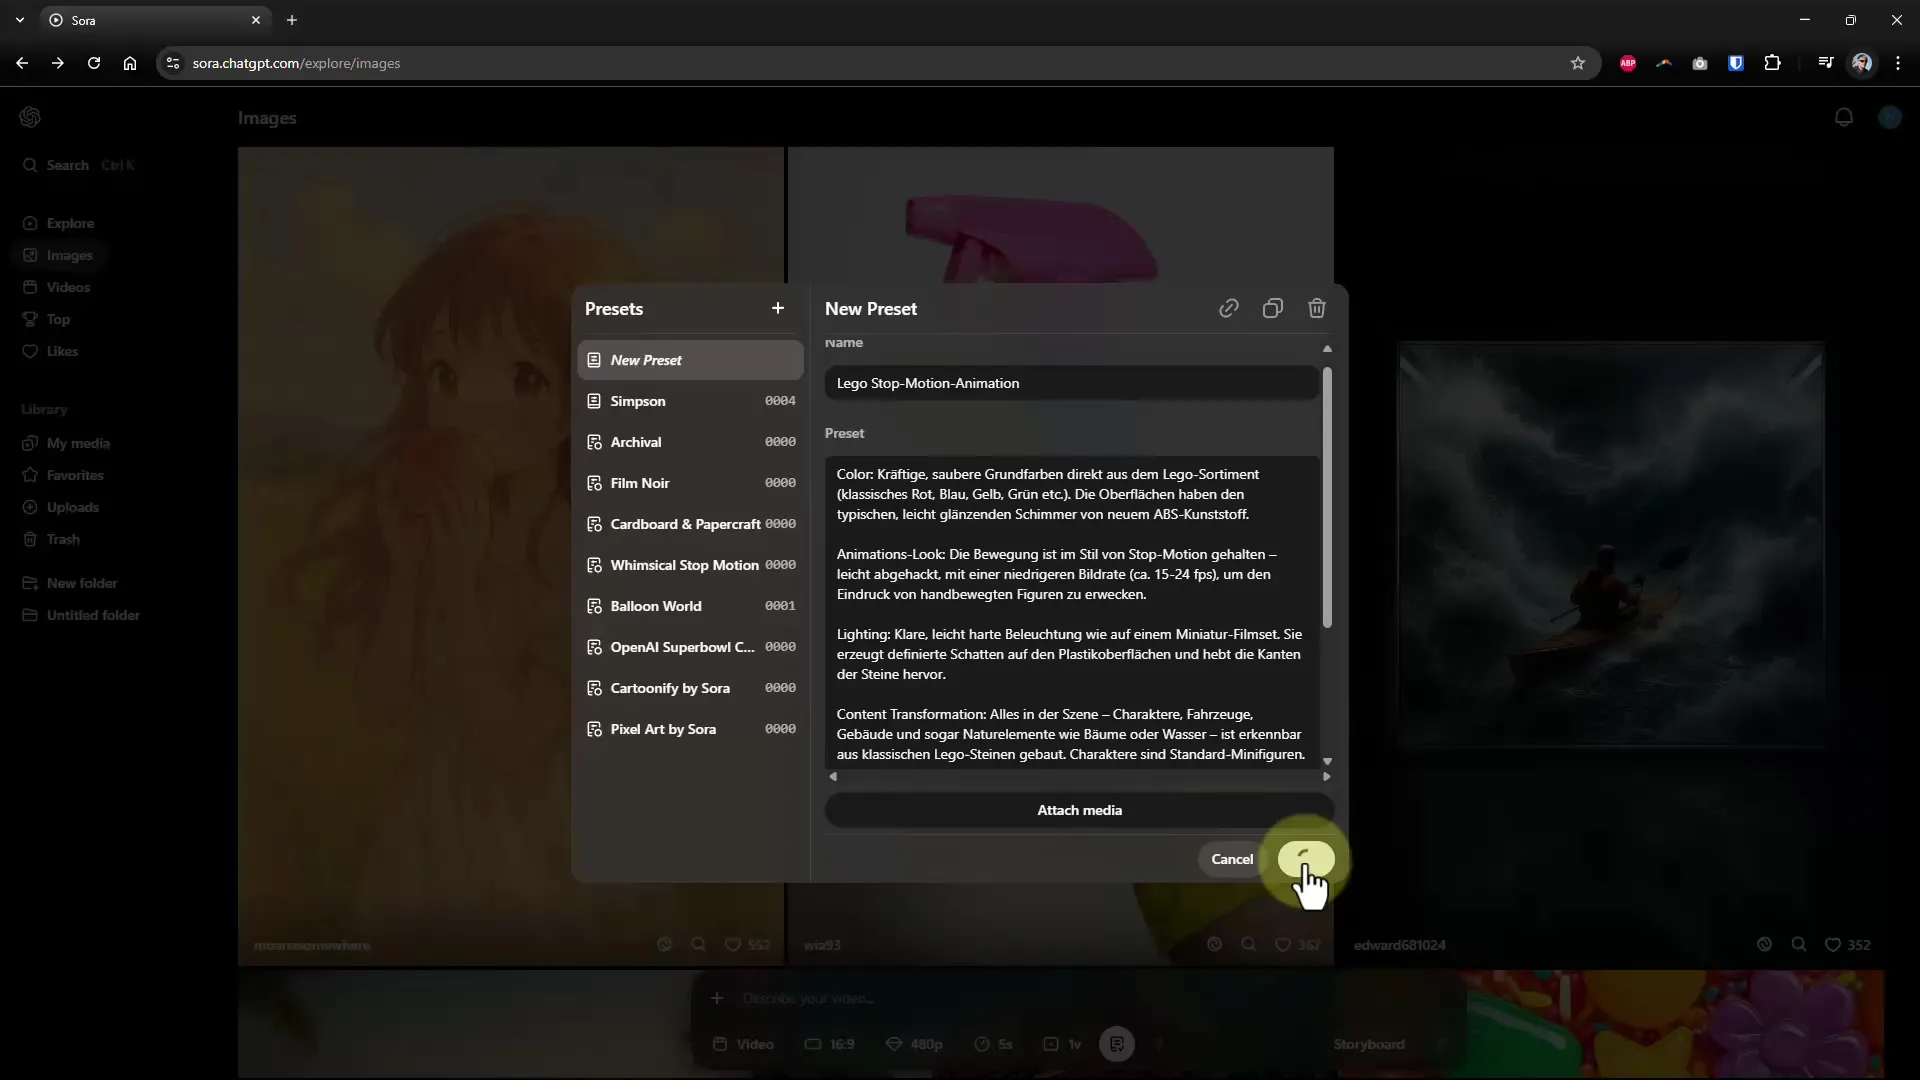
Task: Click the Adblock Plus extension icon
Action: (x=1628, y=63)
